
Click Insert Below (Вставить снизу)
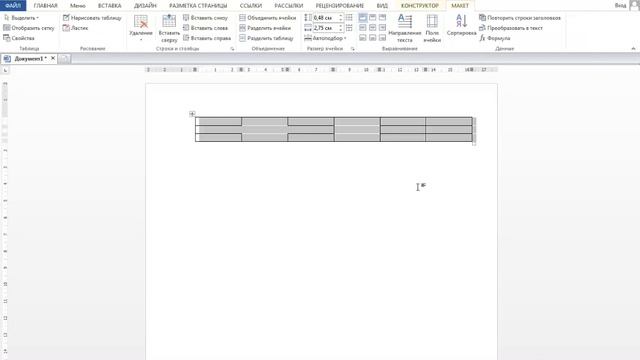click(205, 18)
